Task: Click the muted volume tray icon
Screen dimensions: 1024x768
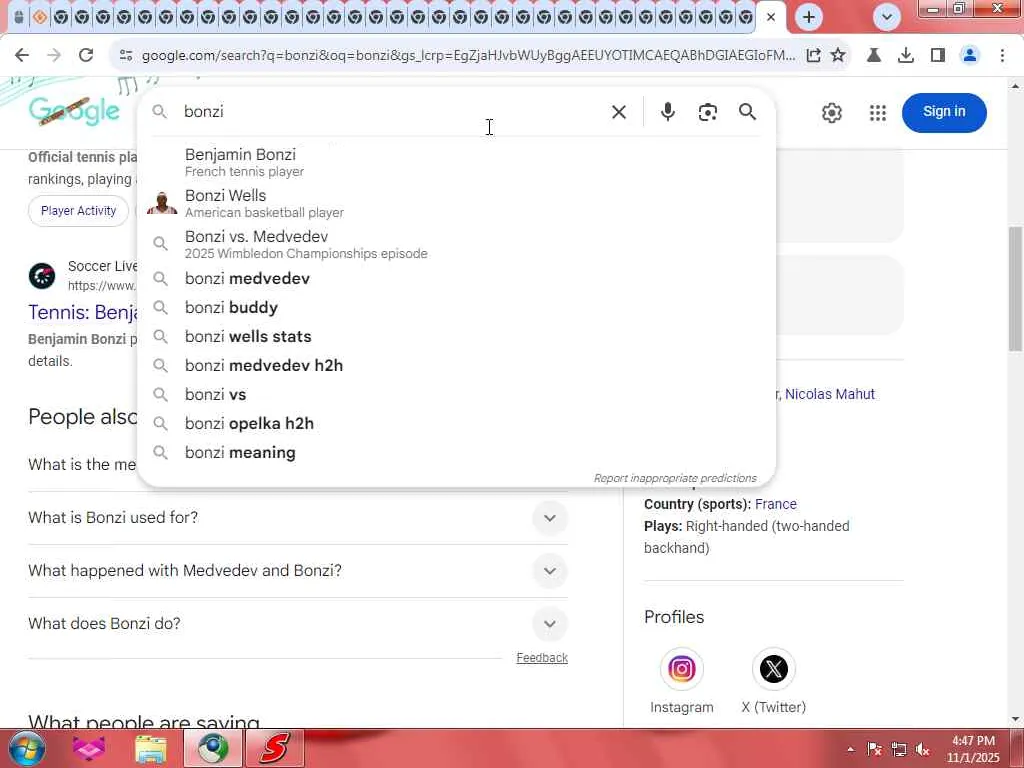Action: pos(922,749)
